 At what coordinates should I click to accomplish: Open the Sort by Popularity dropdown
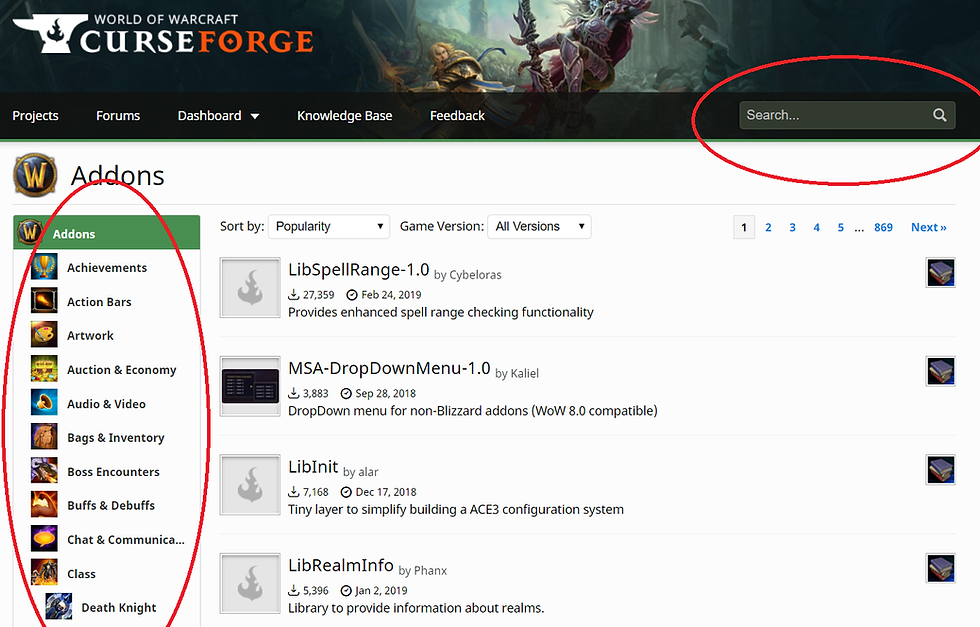[x=329, y=226]
